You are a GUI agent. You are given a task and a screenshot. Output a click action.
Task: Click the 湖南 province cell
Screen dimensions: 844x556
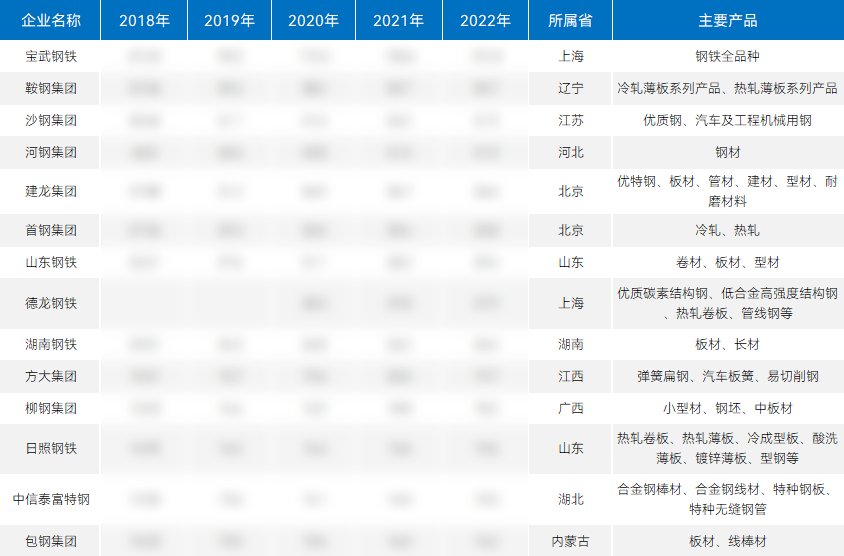coord(571,344)
